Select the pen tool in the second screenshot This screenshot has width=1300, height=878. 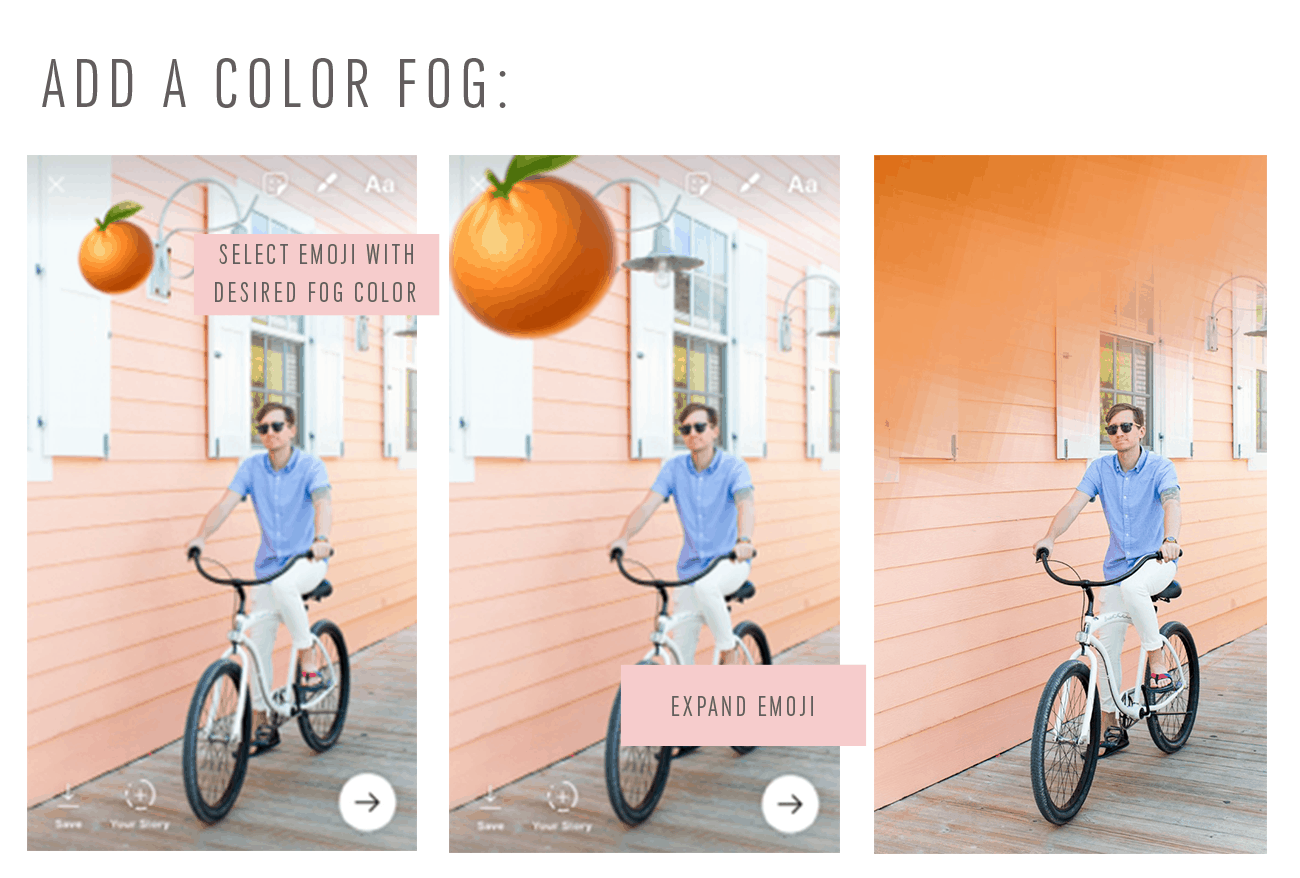[750, 184]
